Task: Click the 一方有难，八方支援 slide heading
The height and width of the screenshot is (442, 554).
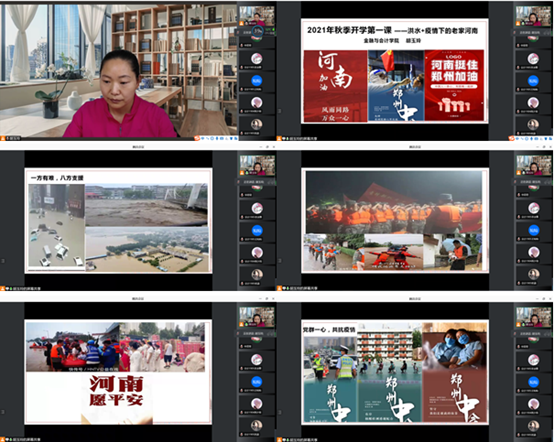Action: [x=57, y=178]
